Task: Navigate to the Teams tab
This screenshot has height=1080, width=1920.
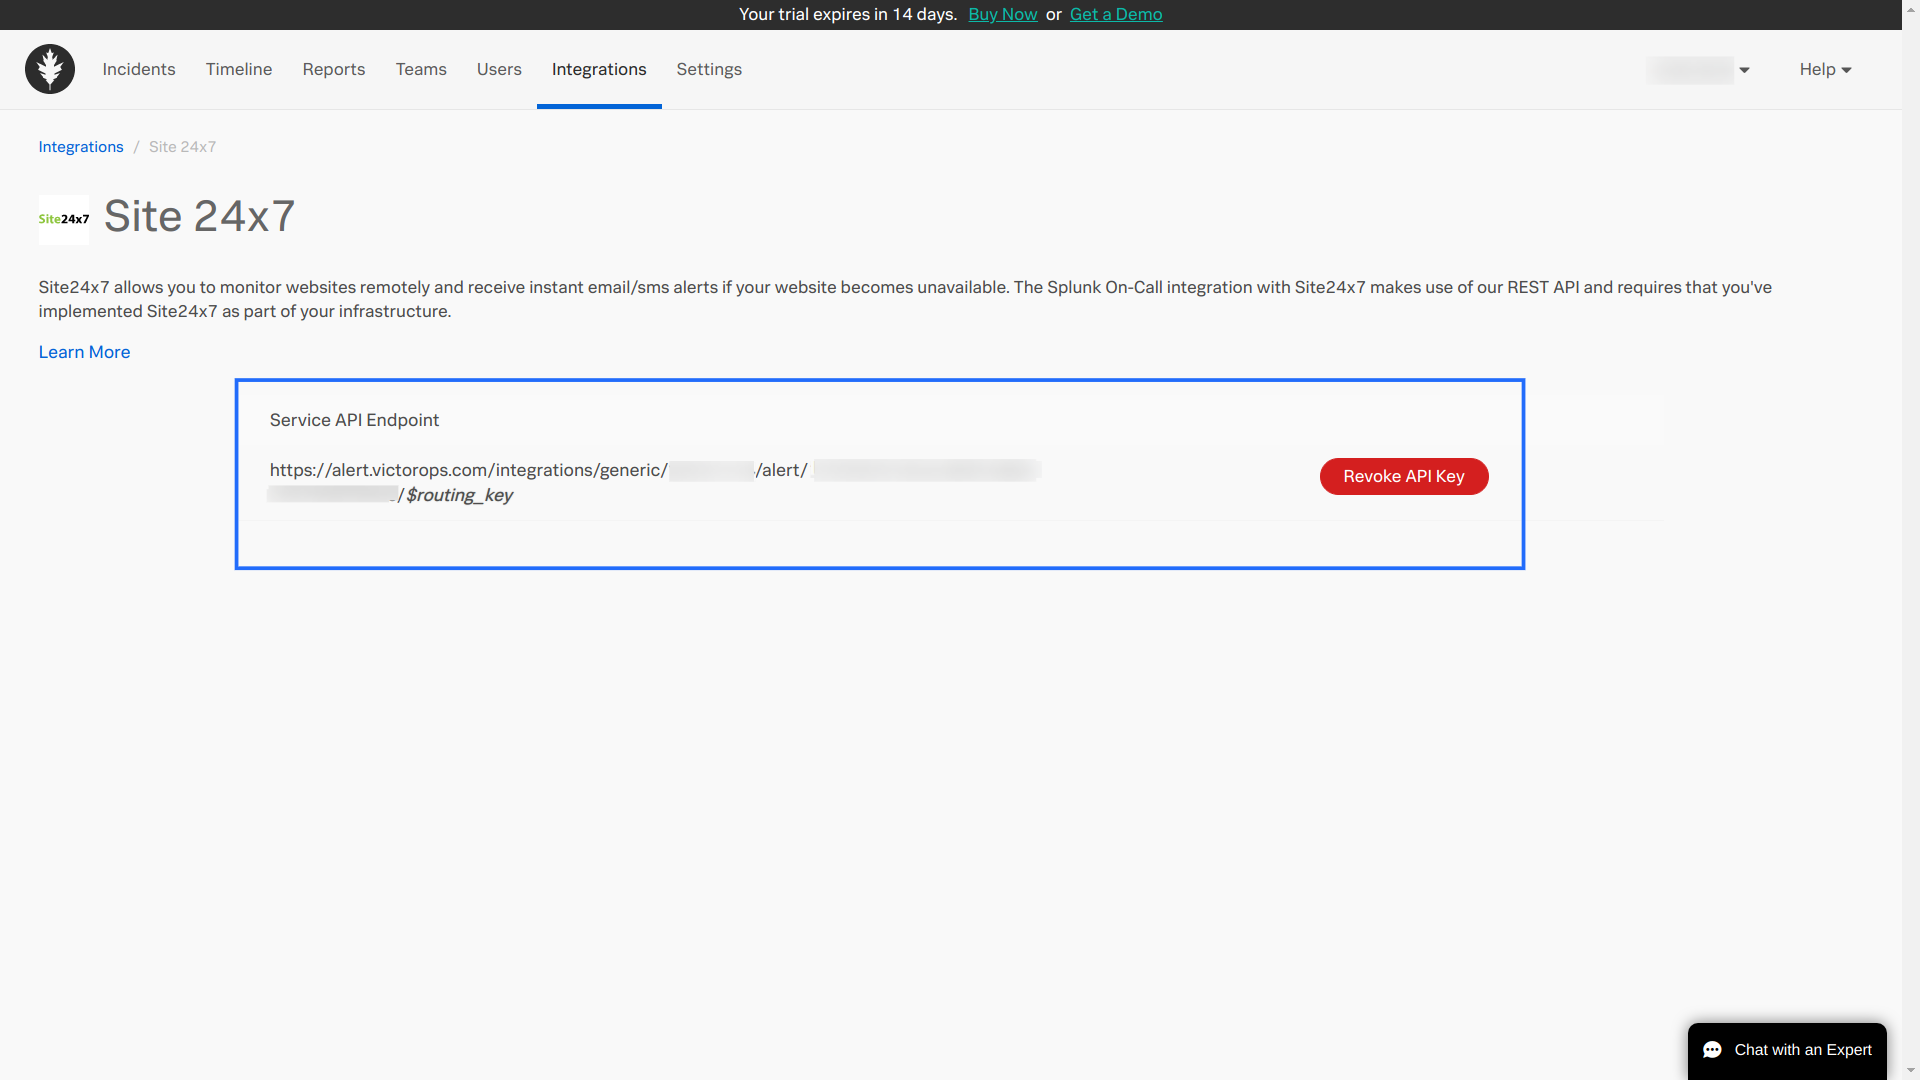Action: 421,69
